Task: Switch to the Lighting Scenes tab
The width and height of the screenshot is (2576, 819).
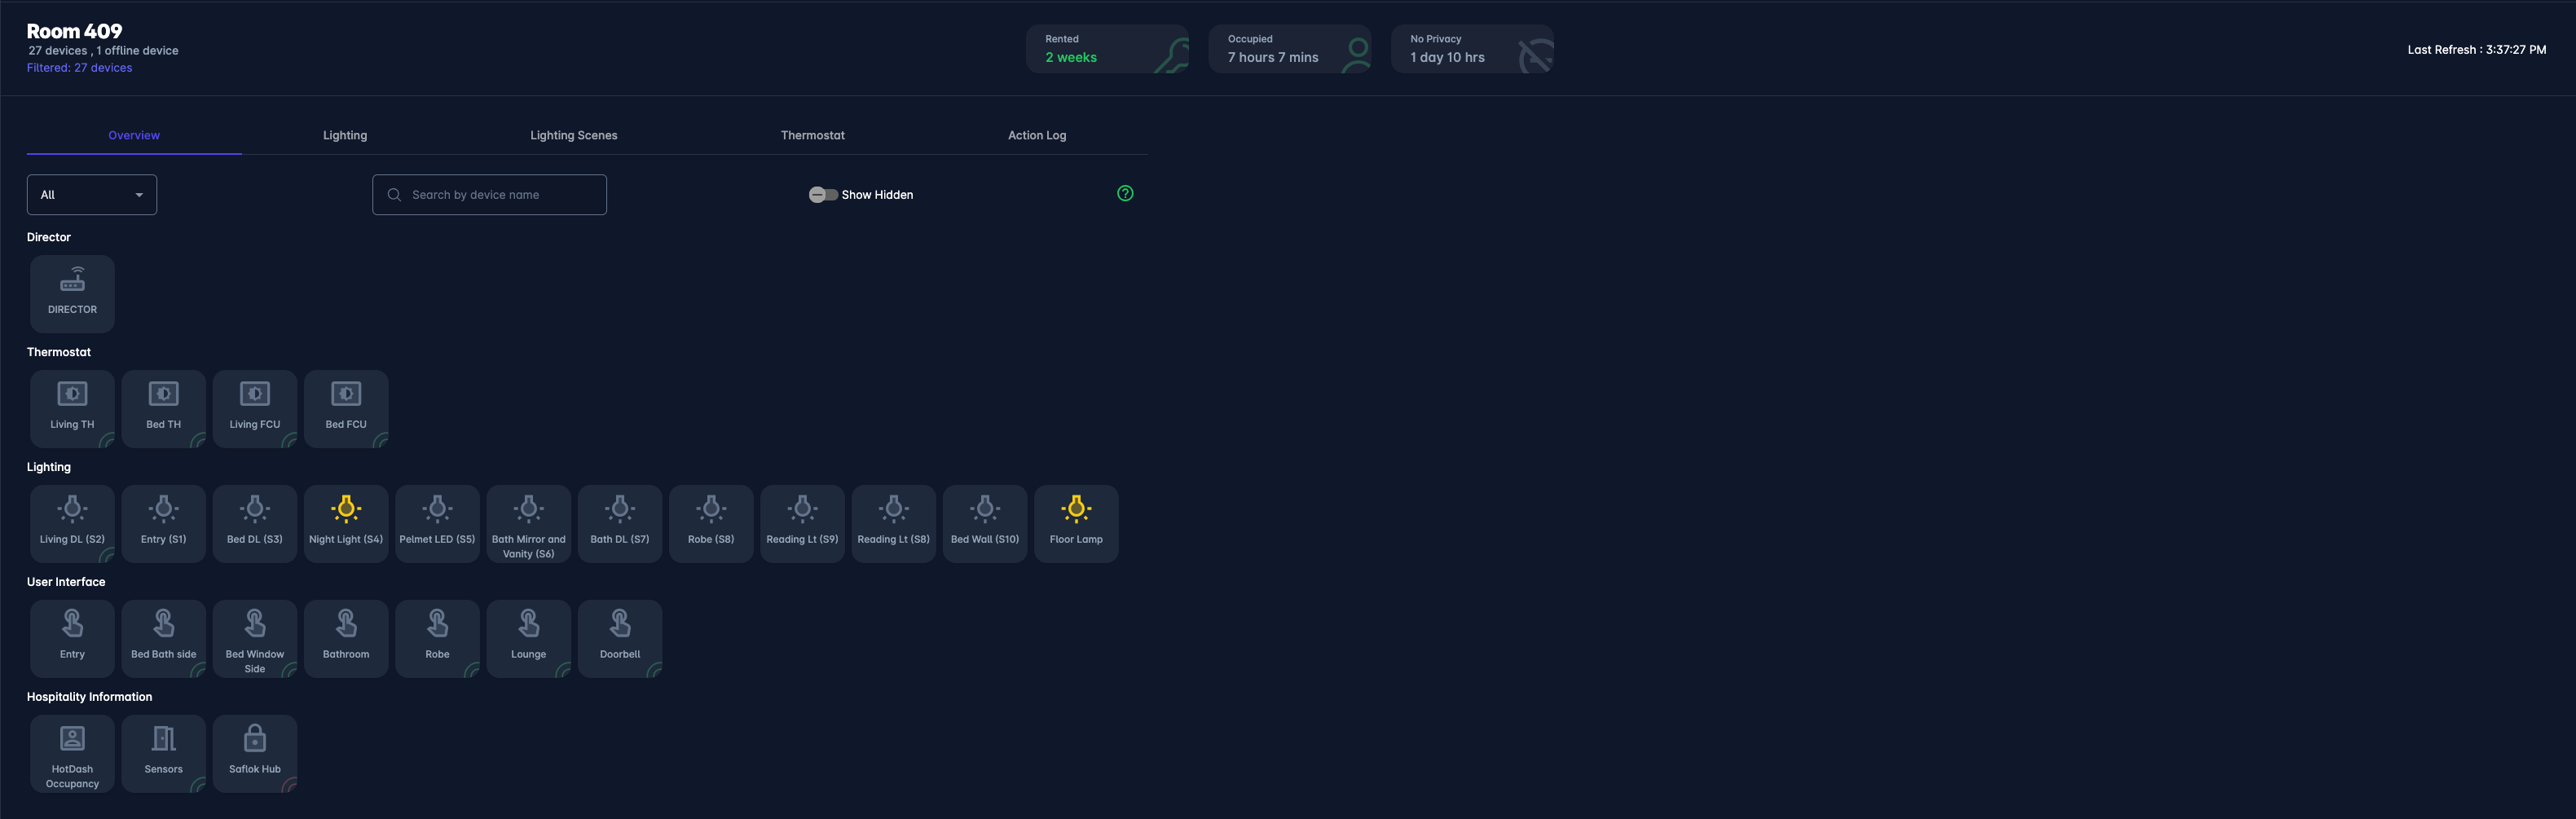Action: pos(573,135)
